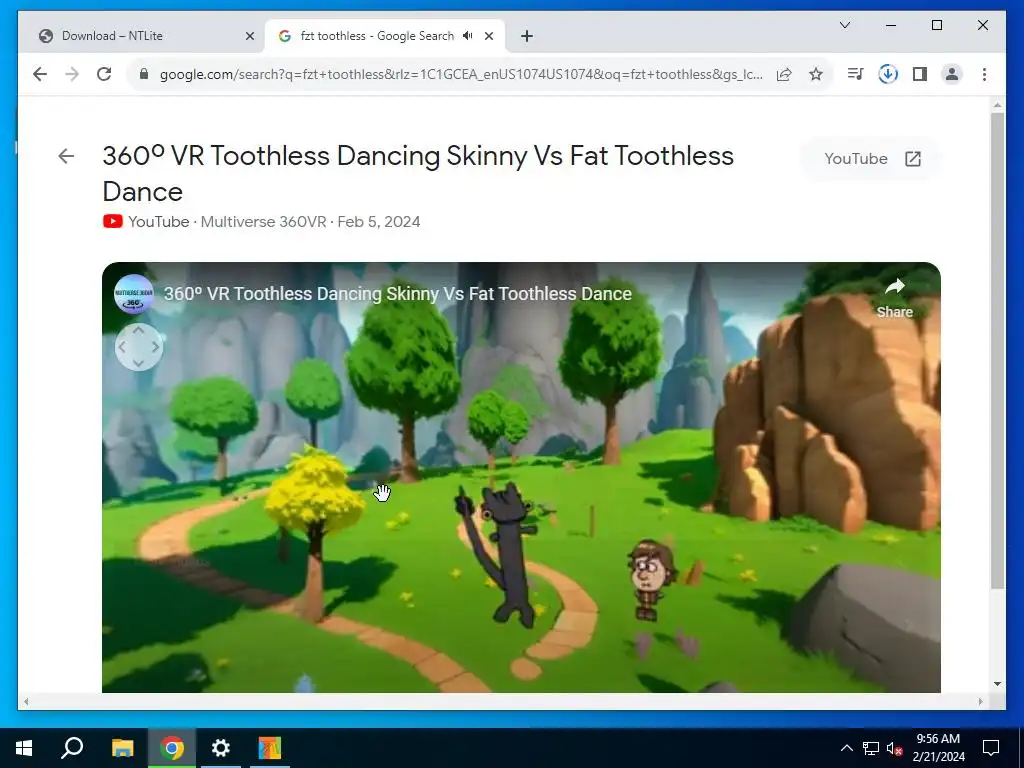This screenshot has width=1024, height=768.
Task: Click the 'Multiverse 360VR · Feb 5, 2024' text
Action: [310, 221]
